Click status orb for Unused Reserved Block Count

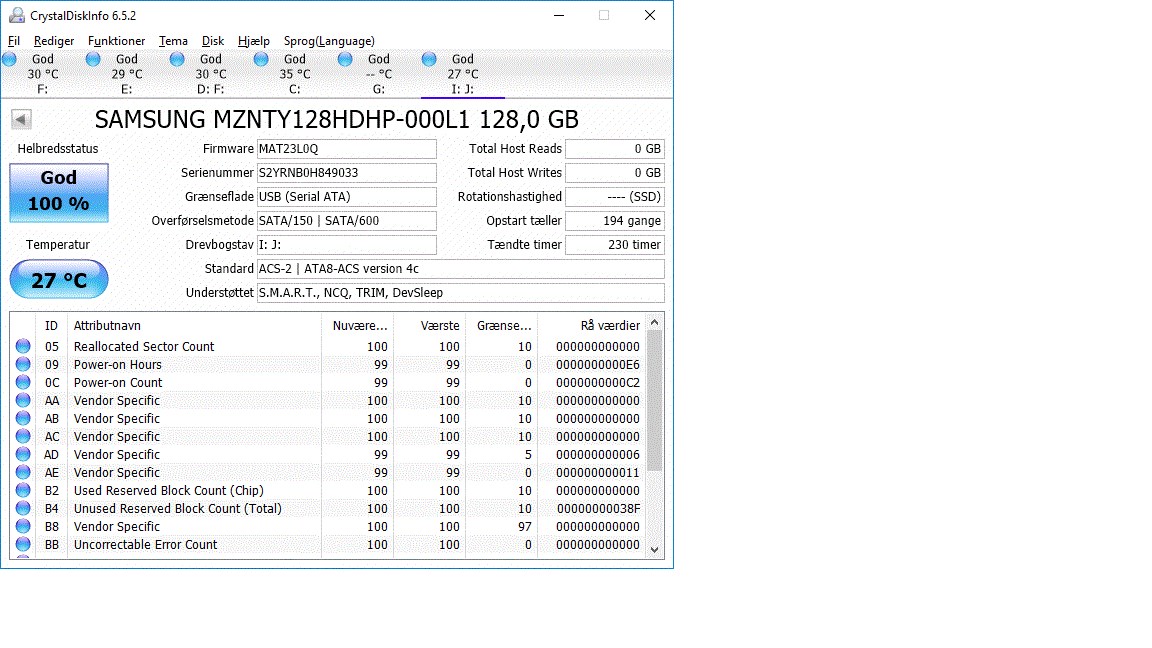[x=23, y=509]
